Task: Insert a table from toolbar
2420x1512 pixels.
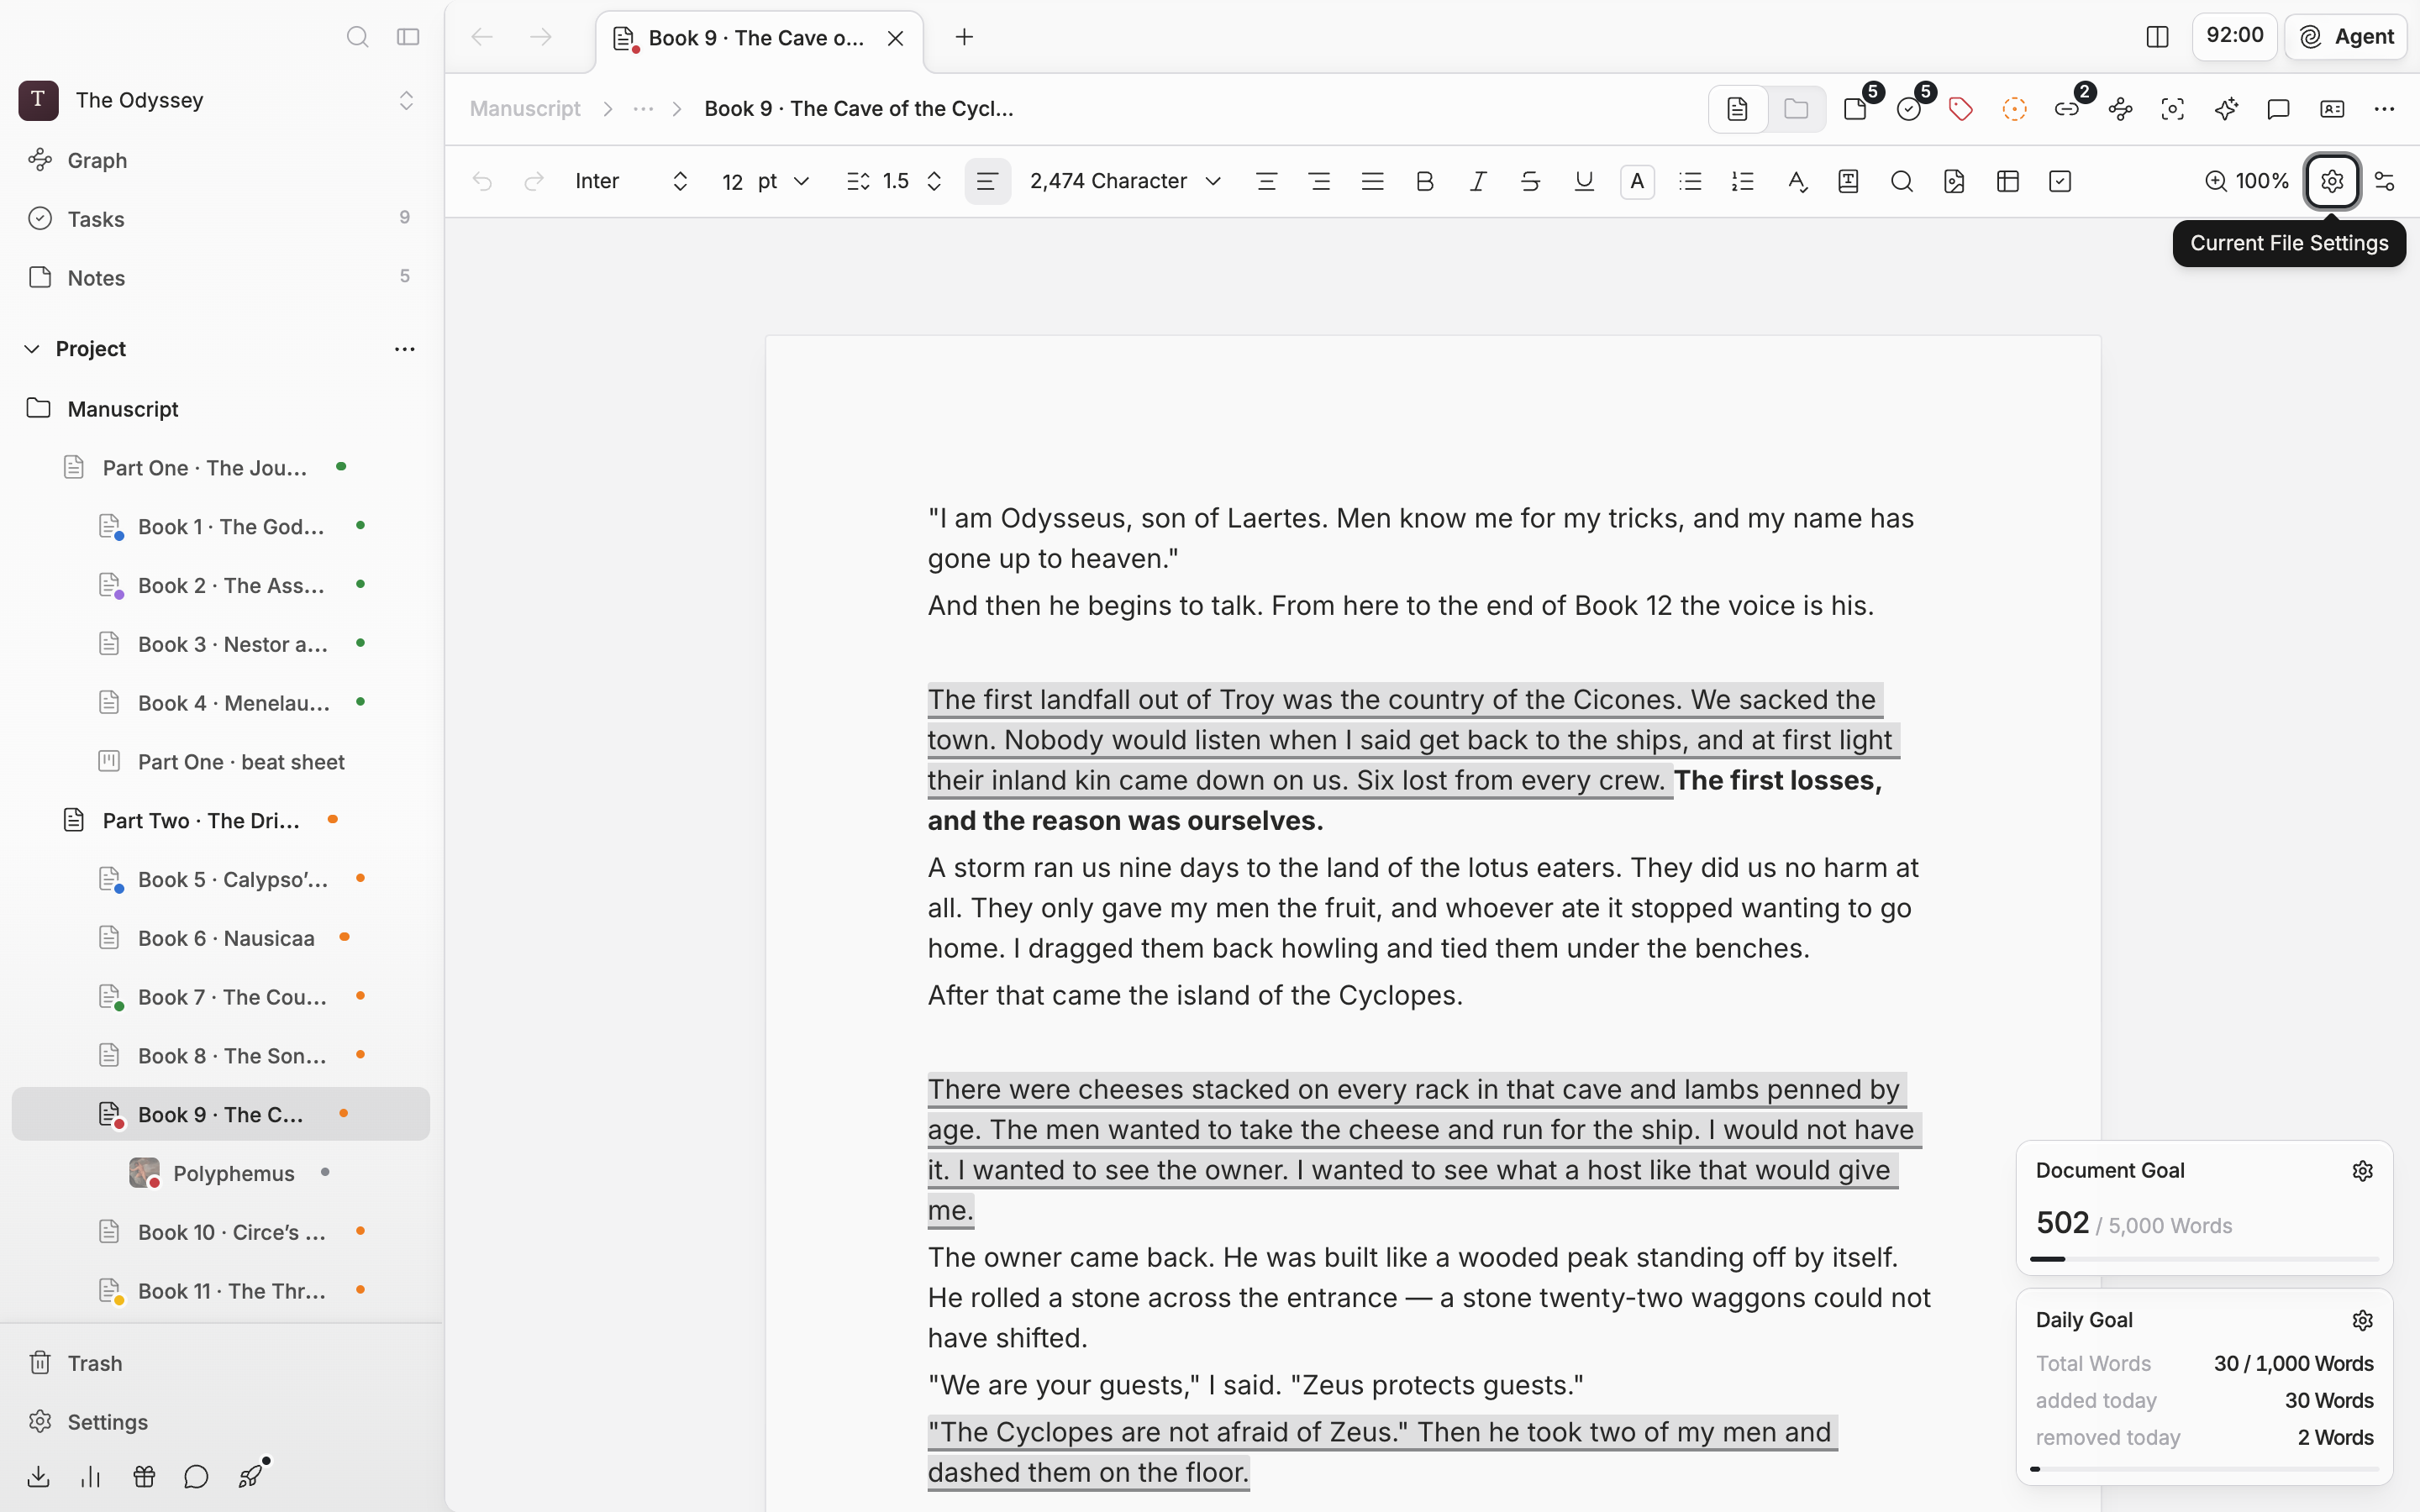Action: click(x=2007, y=181)
